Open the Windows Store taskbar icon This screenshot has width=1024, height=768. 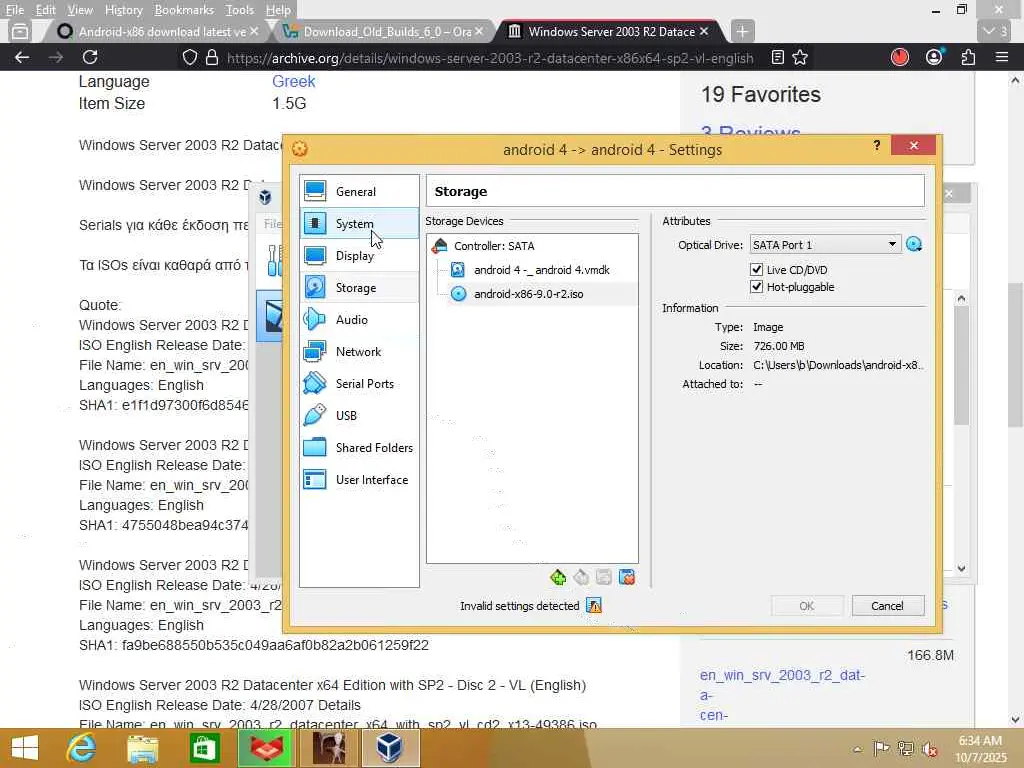[x=204, y=748]
